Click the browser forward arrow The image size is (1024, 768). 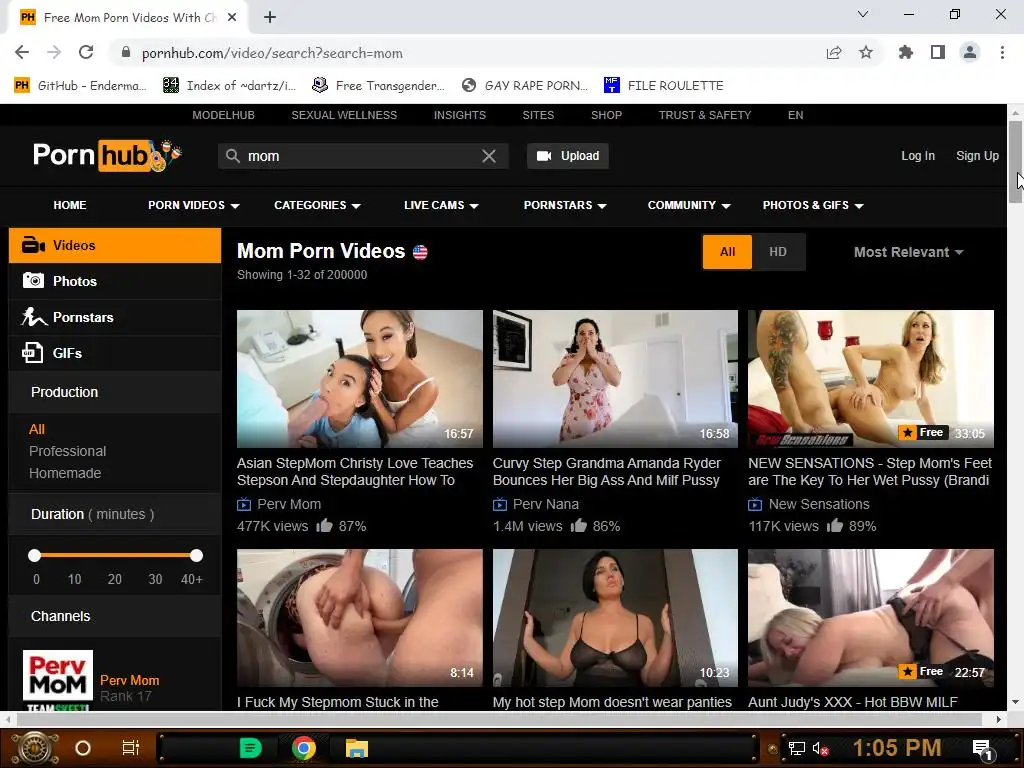click(54, 53)
